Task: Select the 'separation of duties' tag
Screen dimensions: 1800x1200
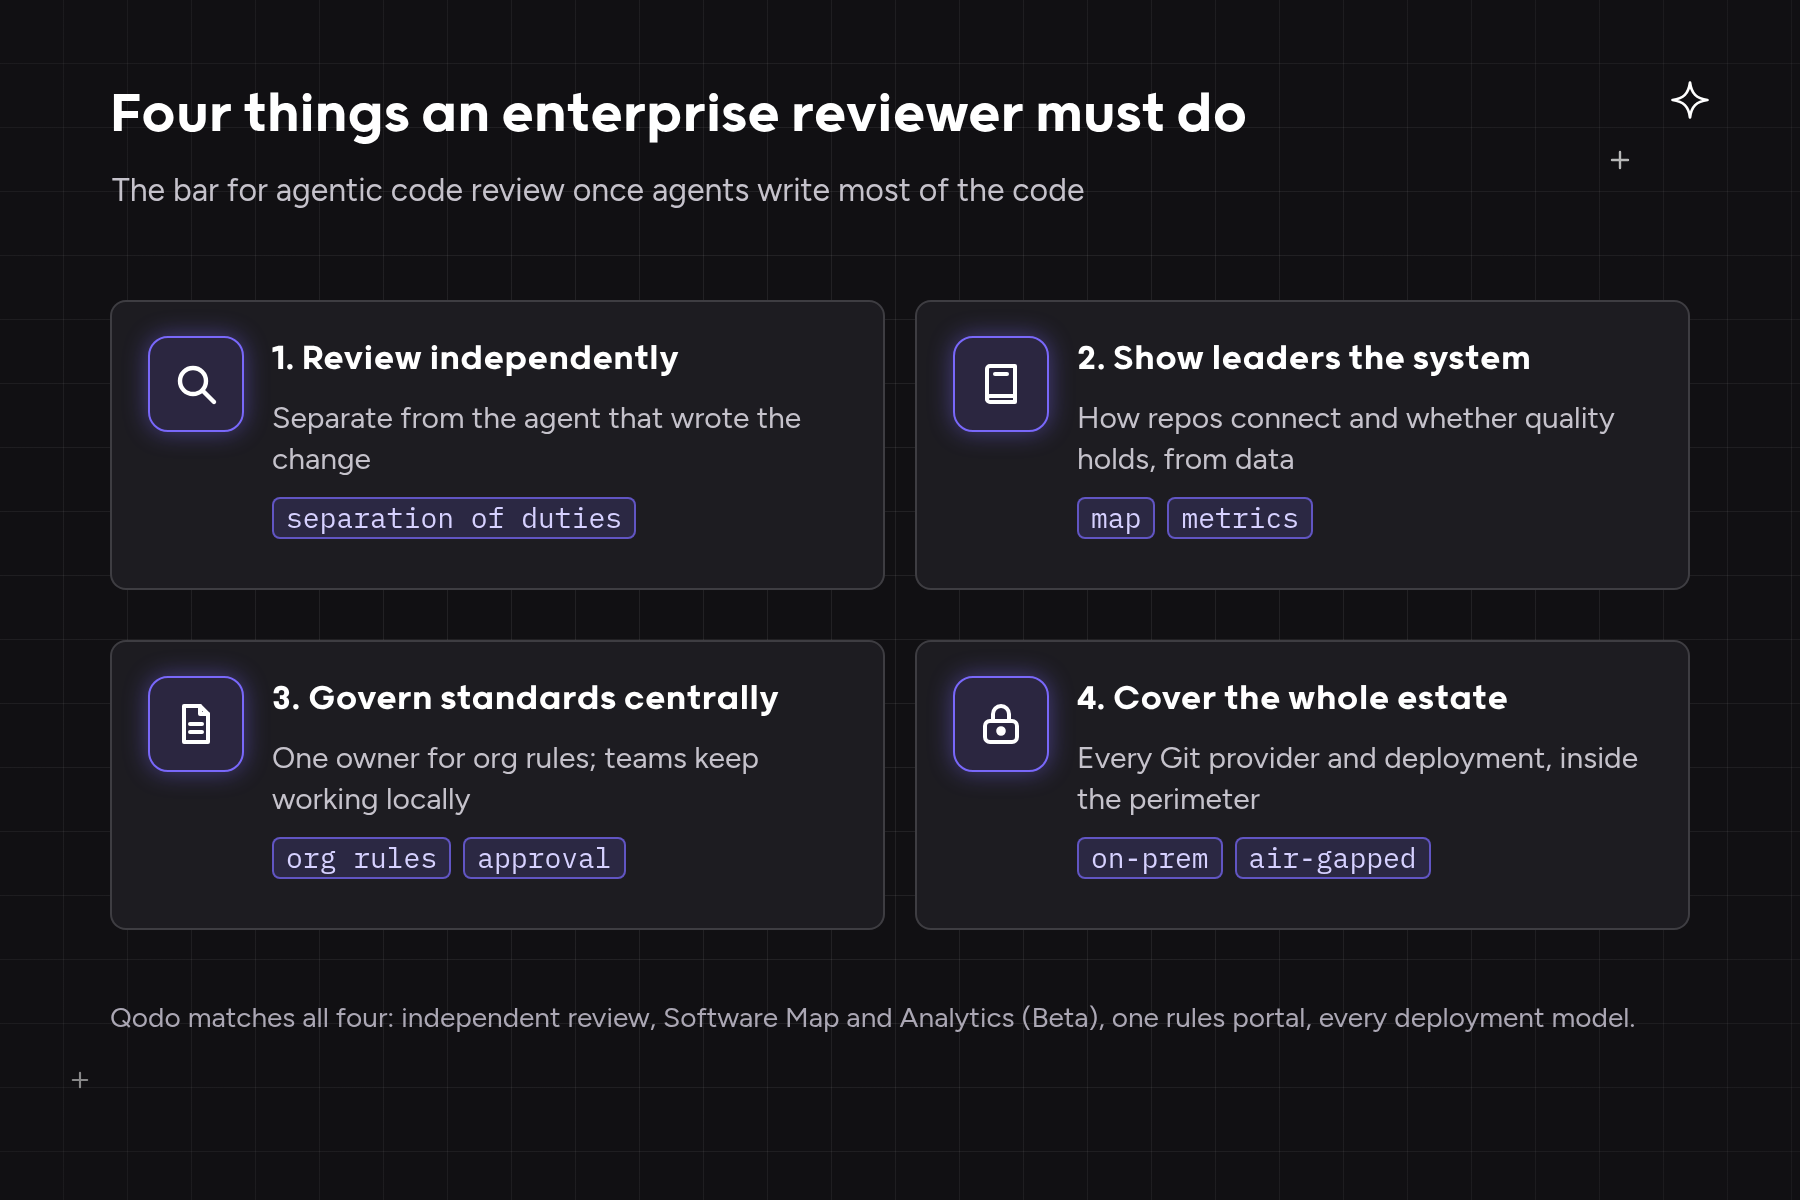Action: 454,518
